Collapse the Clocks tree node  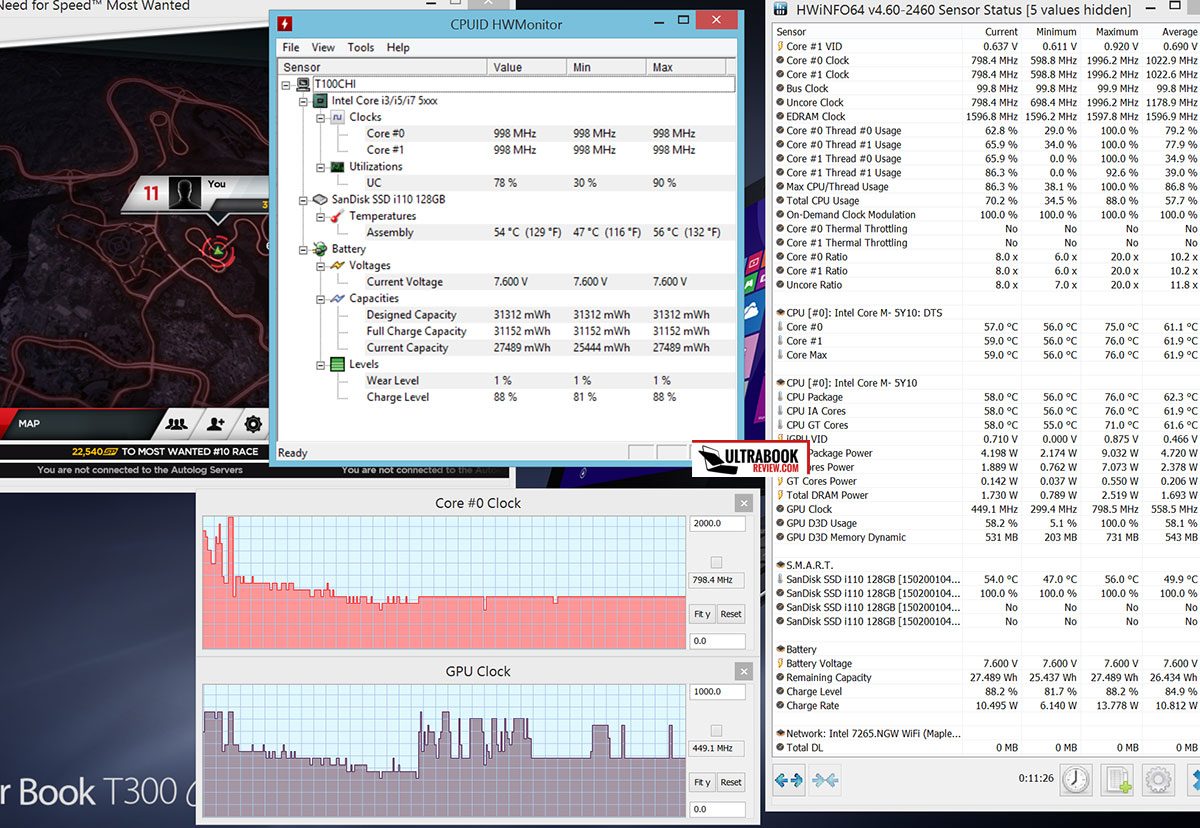coord(321,117)
